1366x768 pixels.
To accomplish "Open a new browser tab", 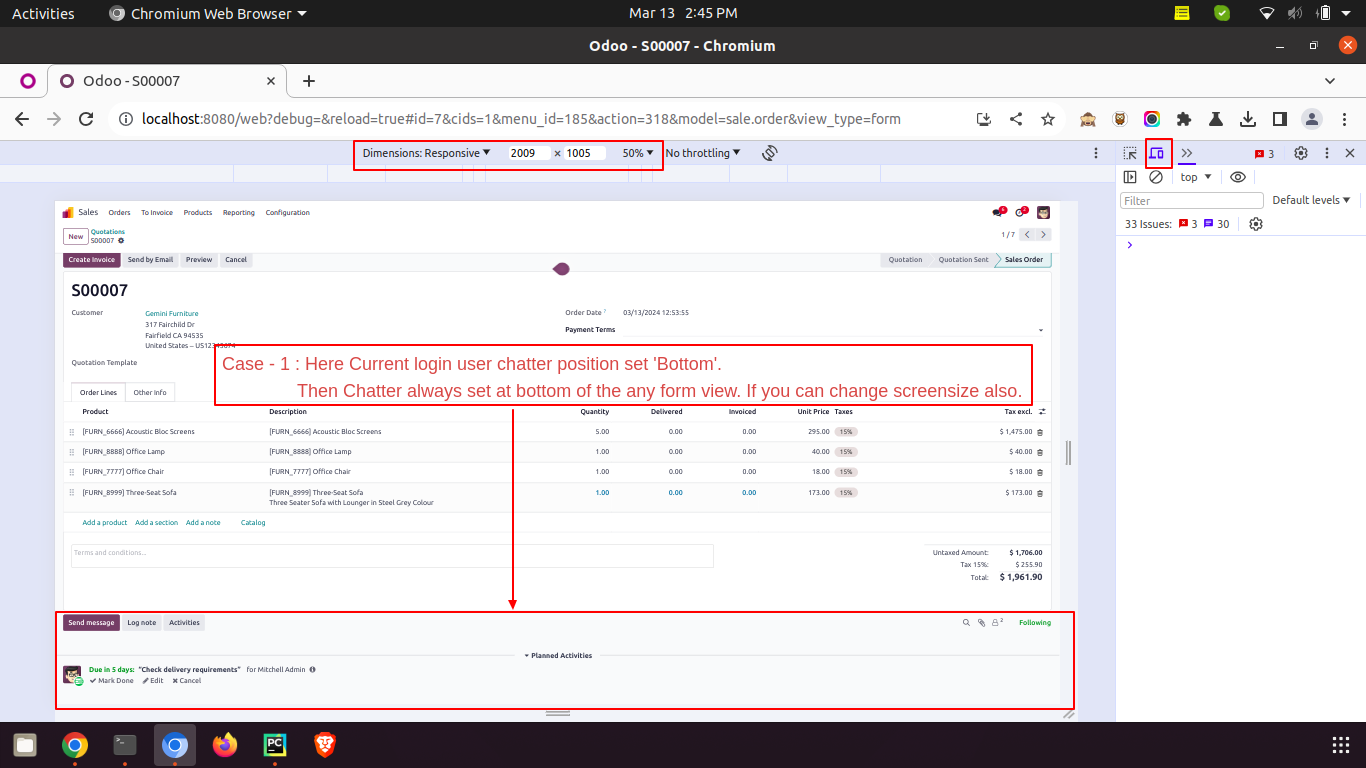I will [309, 81].
